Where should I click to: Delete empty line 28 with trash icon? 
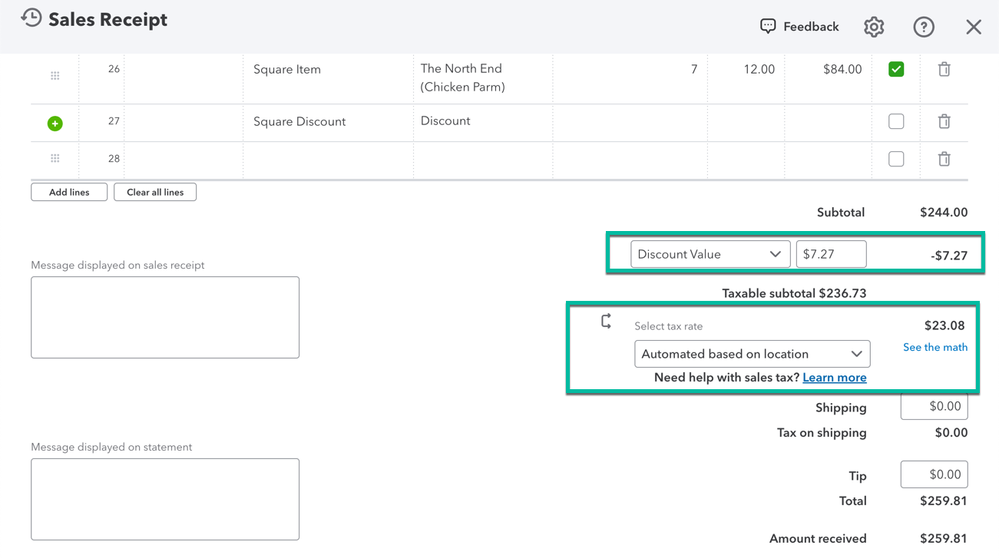tap(944, 159)
